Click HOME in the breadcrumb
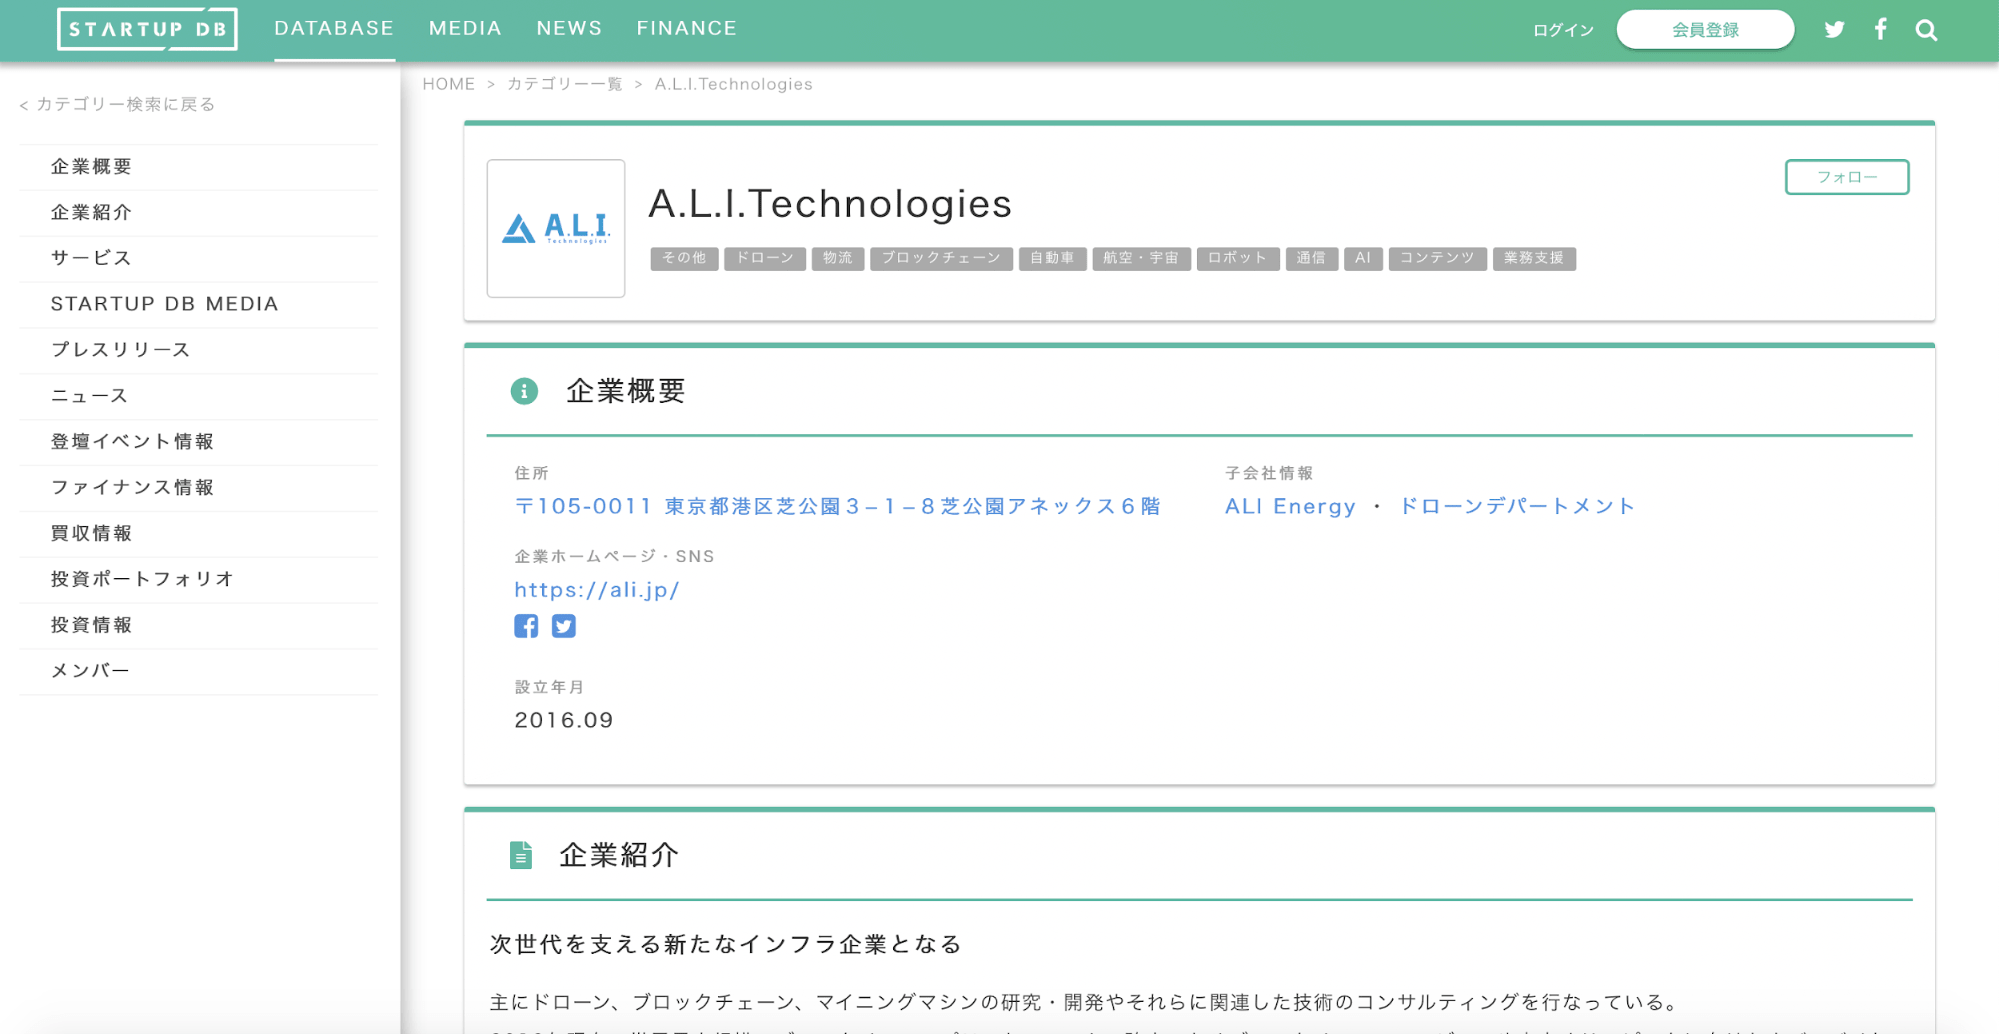 (x=448, y=84)
